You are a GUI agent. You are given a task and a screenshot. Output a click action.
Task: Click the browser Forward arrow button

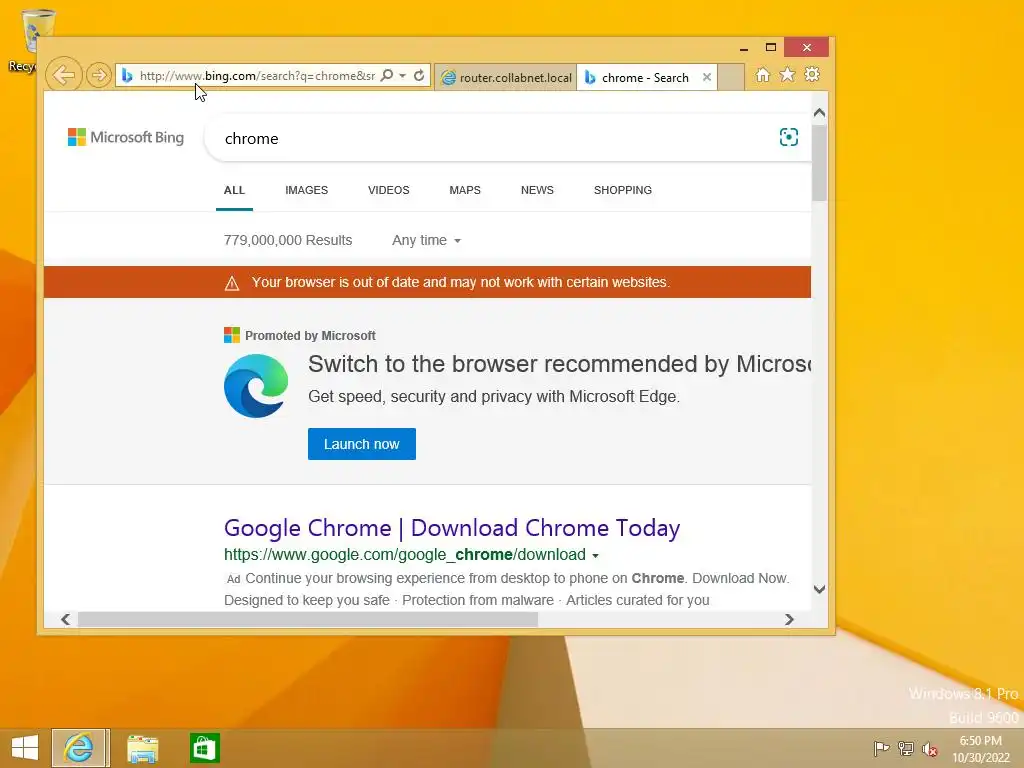99,75
